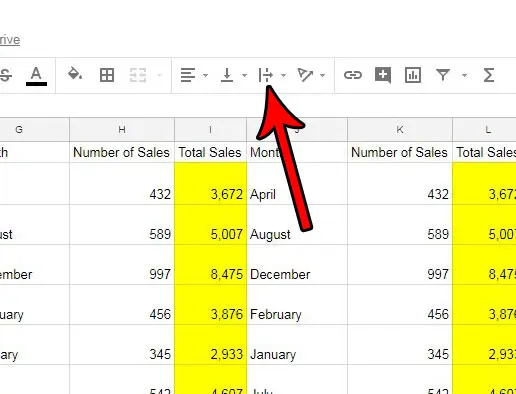This screenshot has width=516, height=394.
Task: Click the text wrapping icon
Action: coord(266,75)
